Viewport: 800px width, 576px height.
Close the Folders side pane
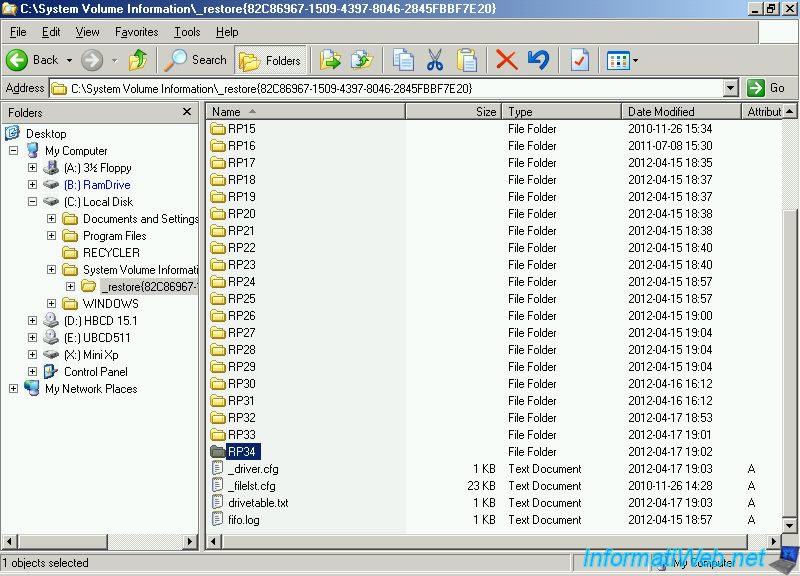click(187, 112)
